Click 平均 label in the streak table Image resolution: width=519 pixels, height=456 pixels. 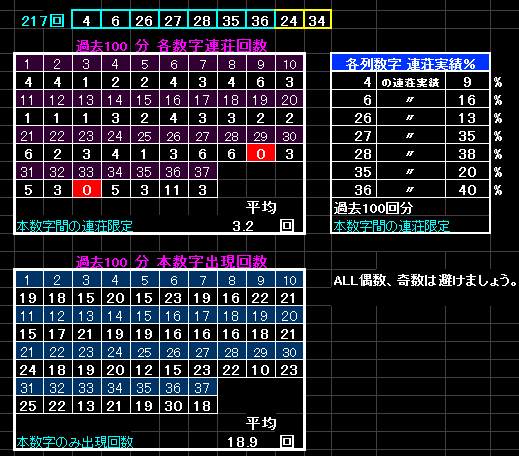pos(261,207)
